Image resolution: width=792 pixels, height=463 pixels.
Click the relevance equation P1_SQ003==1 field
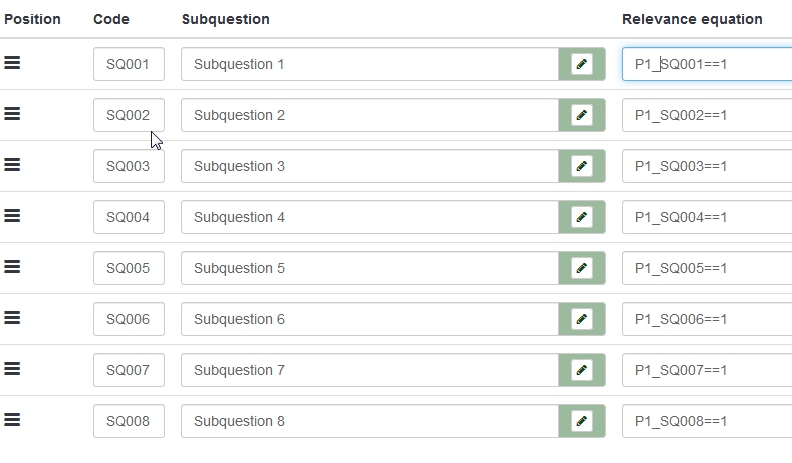706,166
